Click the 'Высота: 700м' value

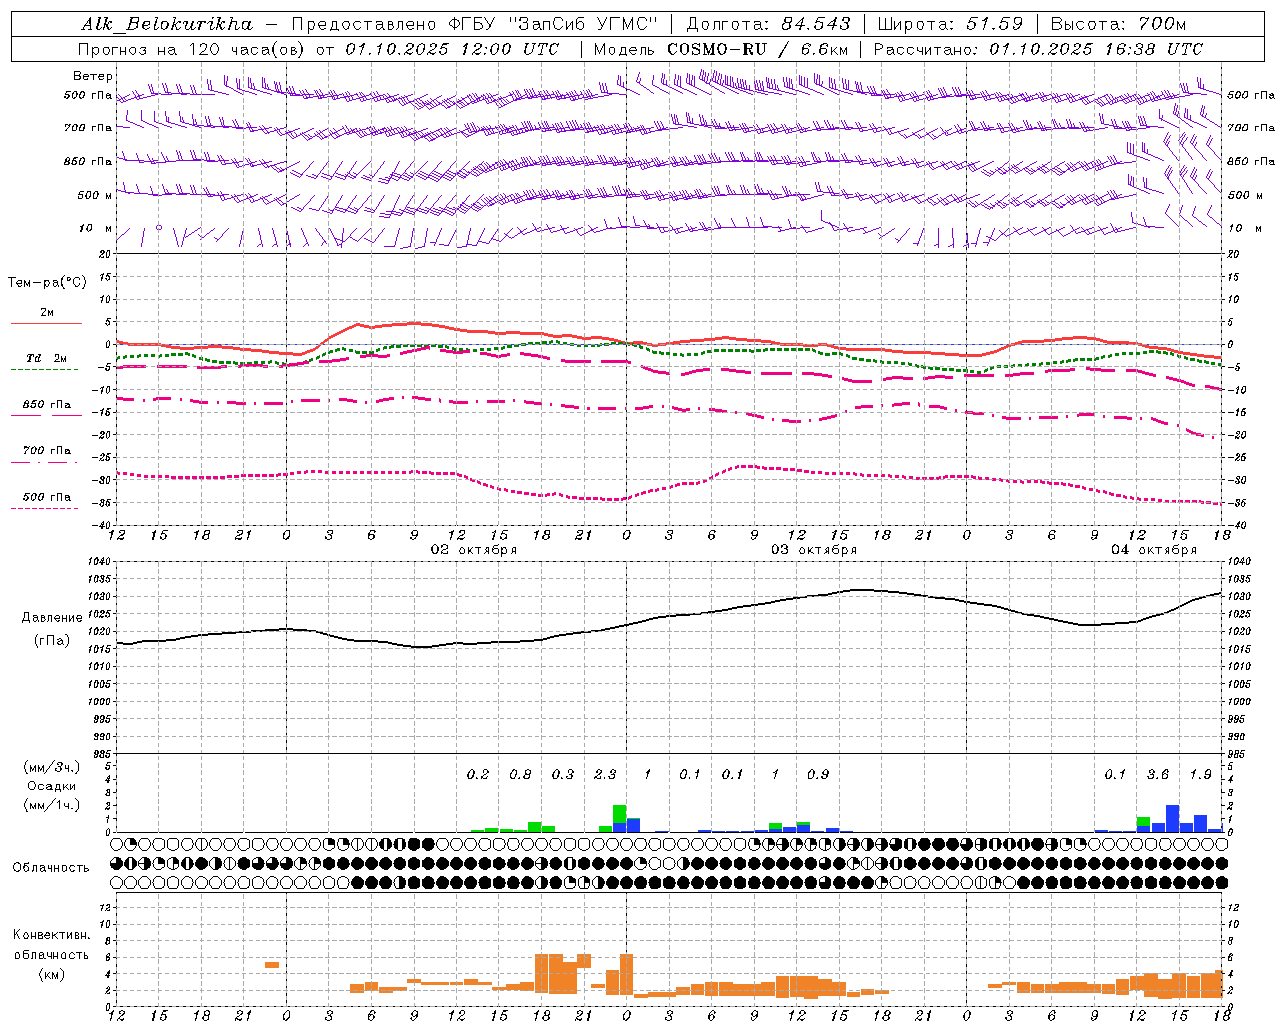pyautogui.click(x=1118, y=24)
